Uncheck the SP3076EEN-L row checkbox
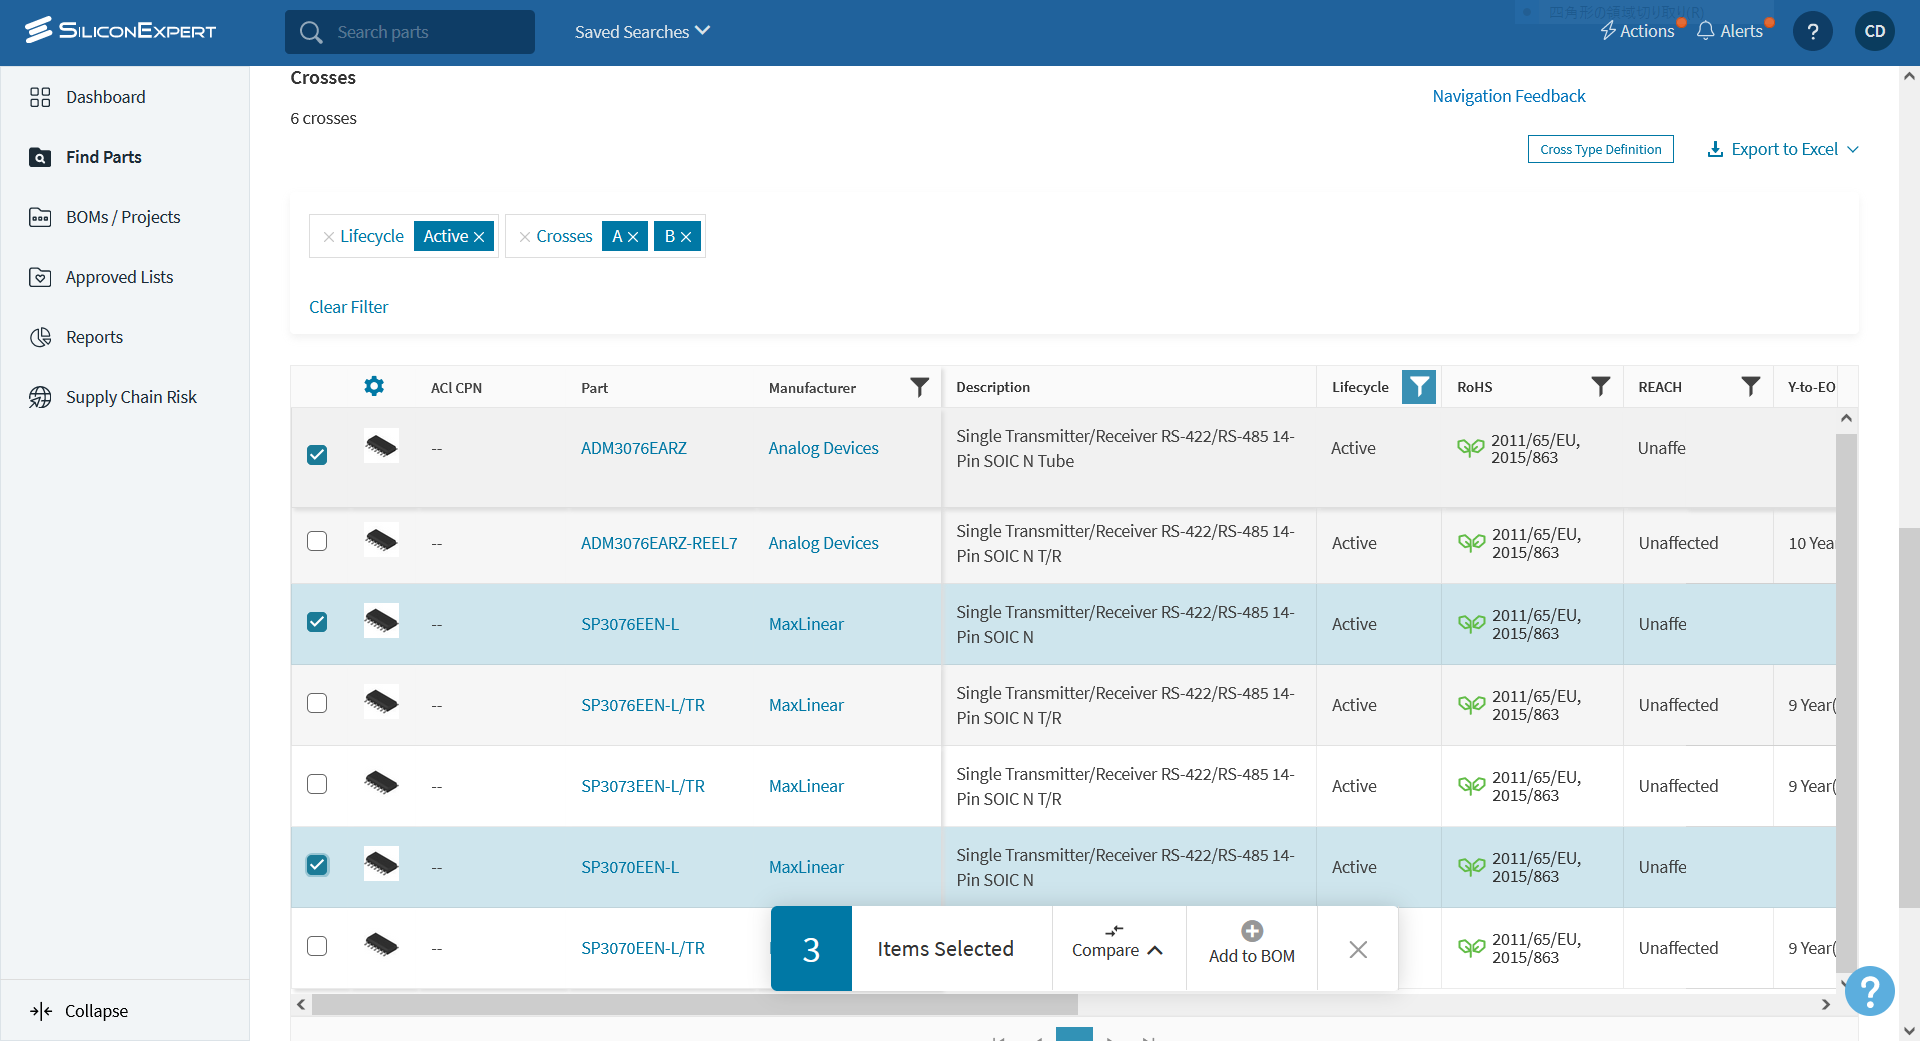The image size is (1920, 1041). pos(317,622)
